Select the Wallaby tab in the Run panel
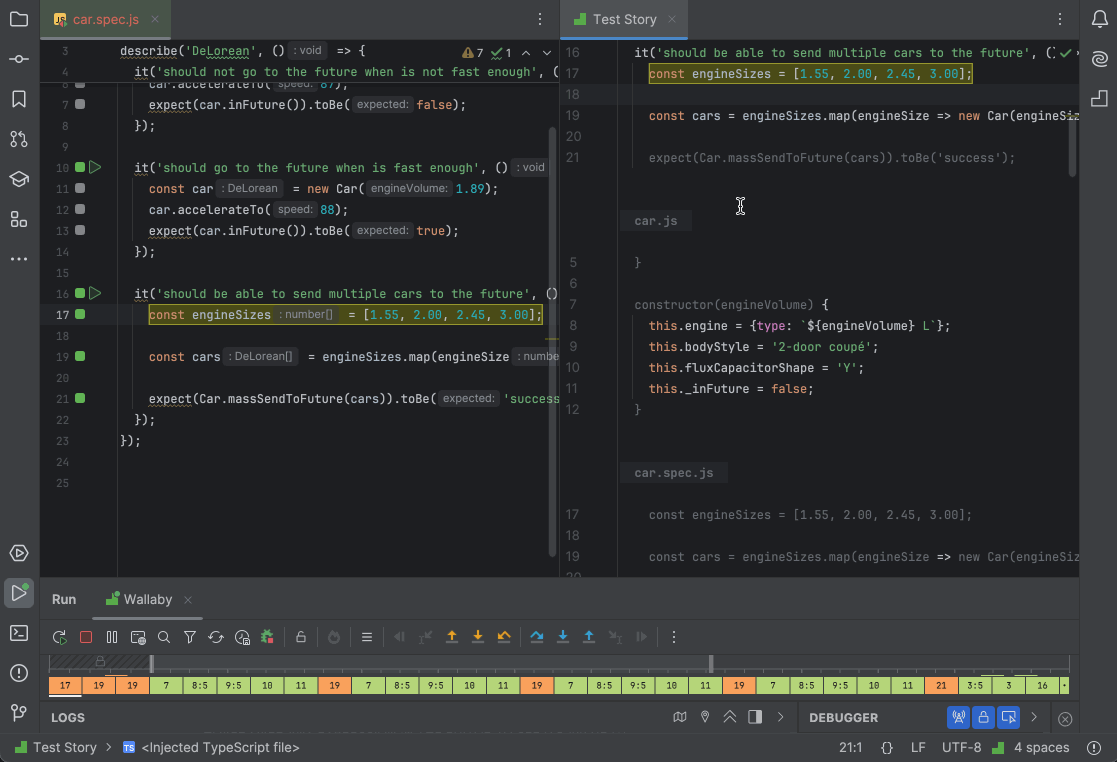This screenshot has width=1117, height=762. [147, 599]
